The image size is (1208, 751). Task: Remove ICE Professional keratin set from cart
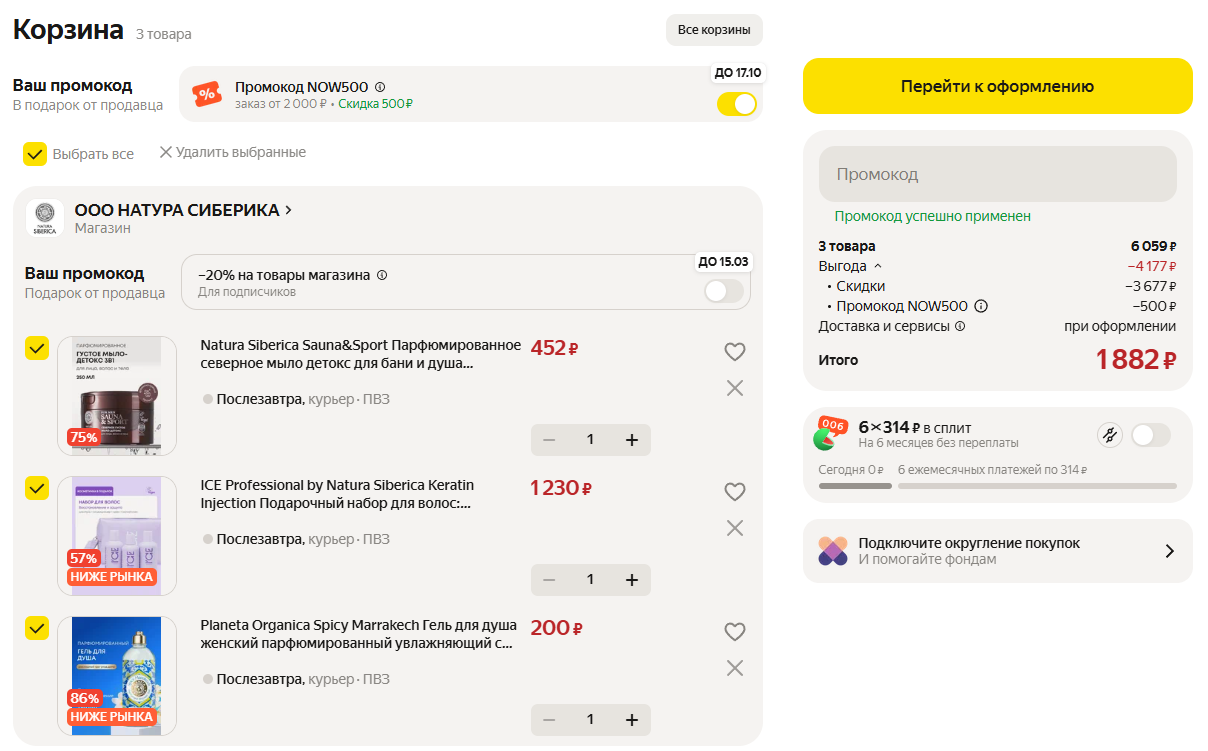[735, 527]
